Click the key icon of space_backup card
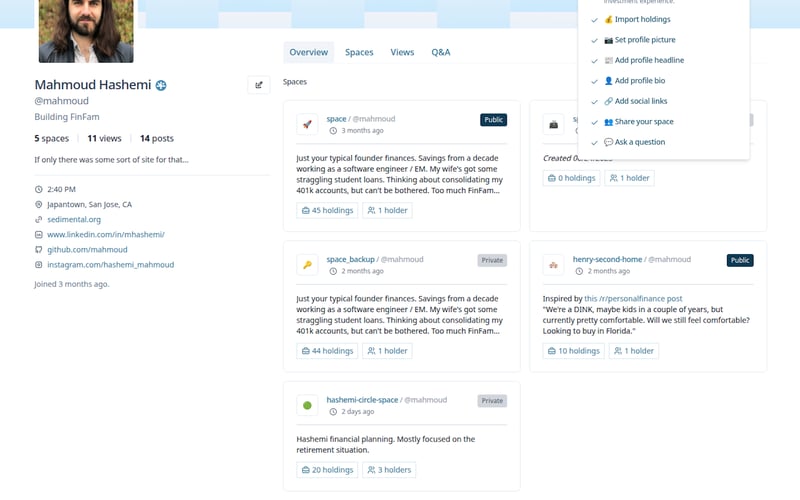The height and width of the screenshot is (500, 800). coord(307,265)
